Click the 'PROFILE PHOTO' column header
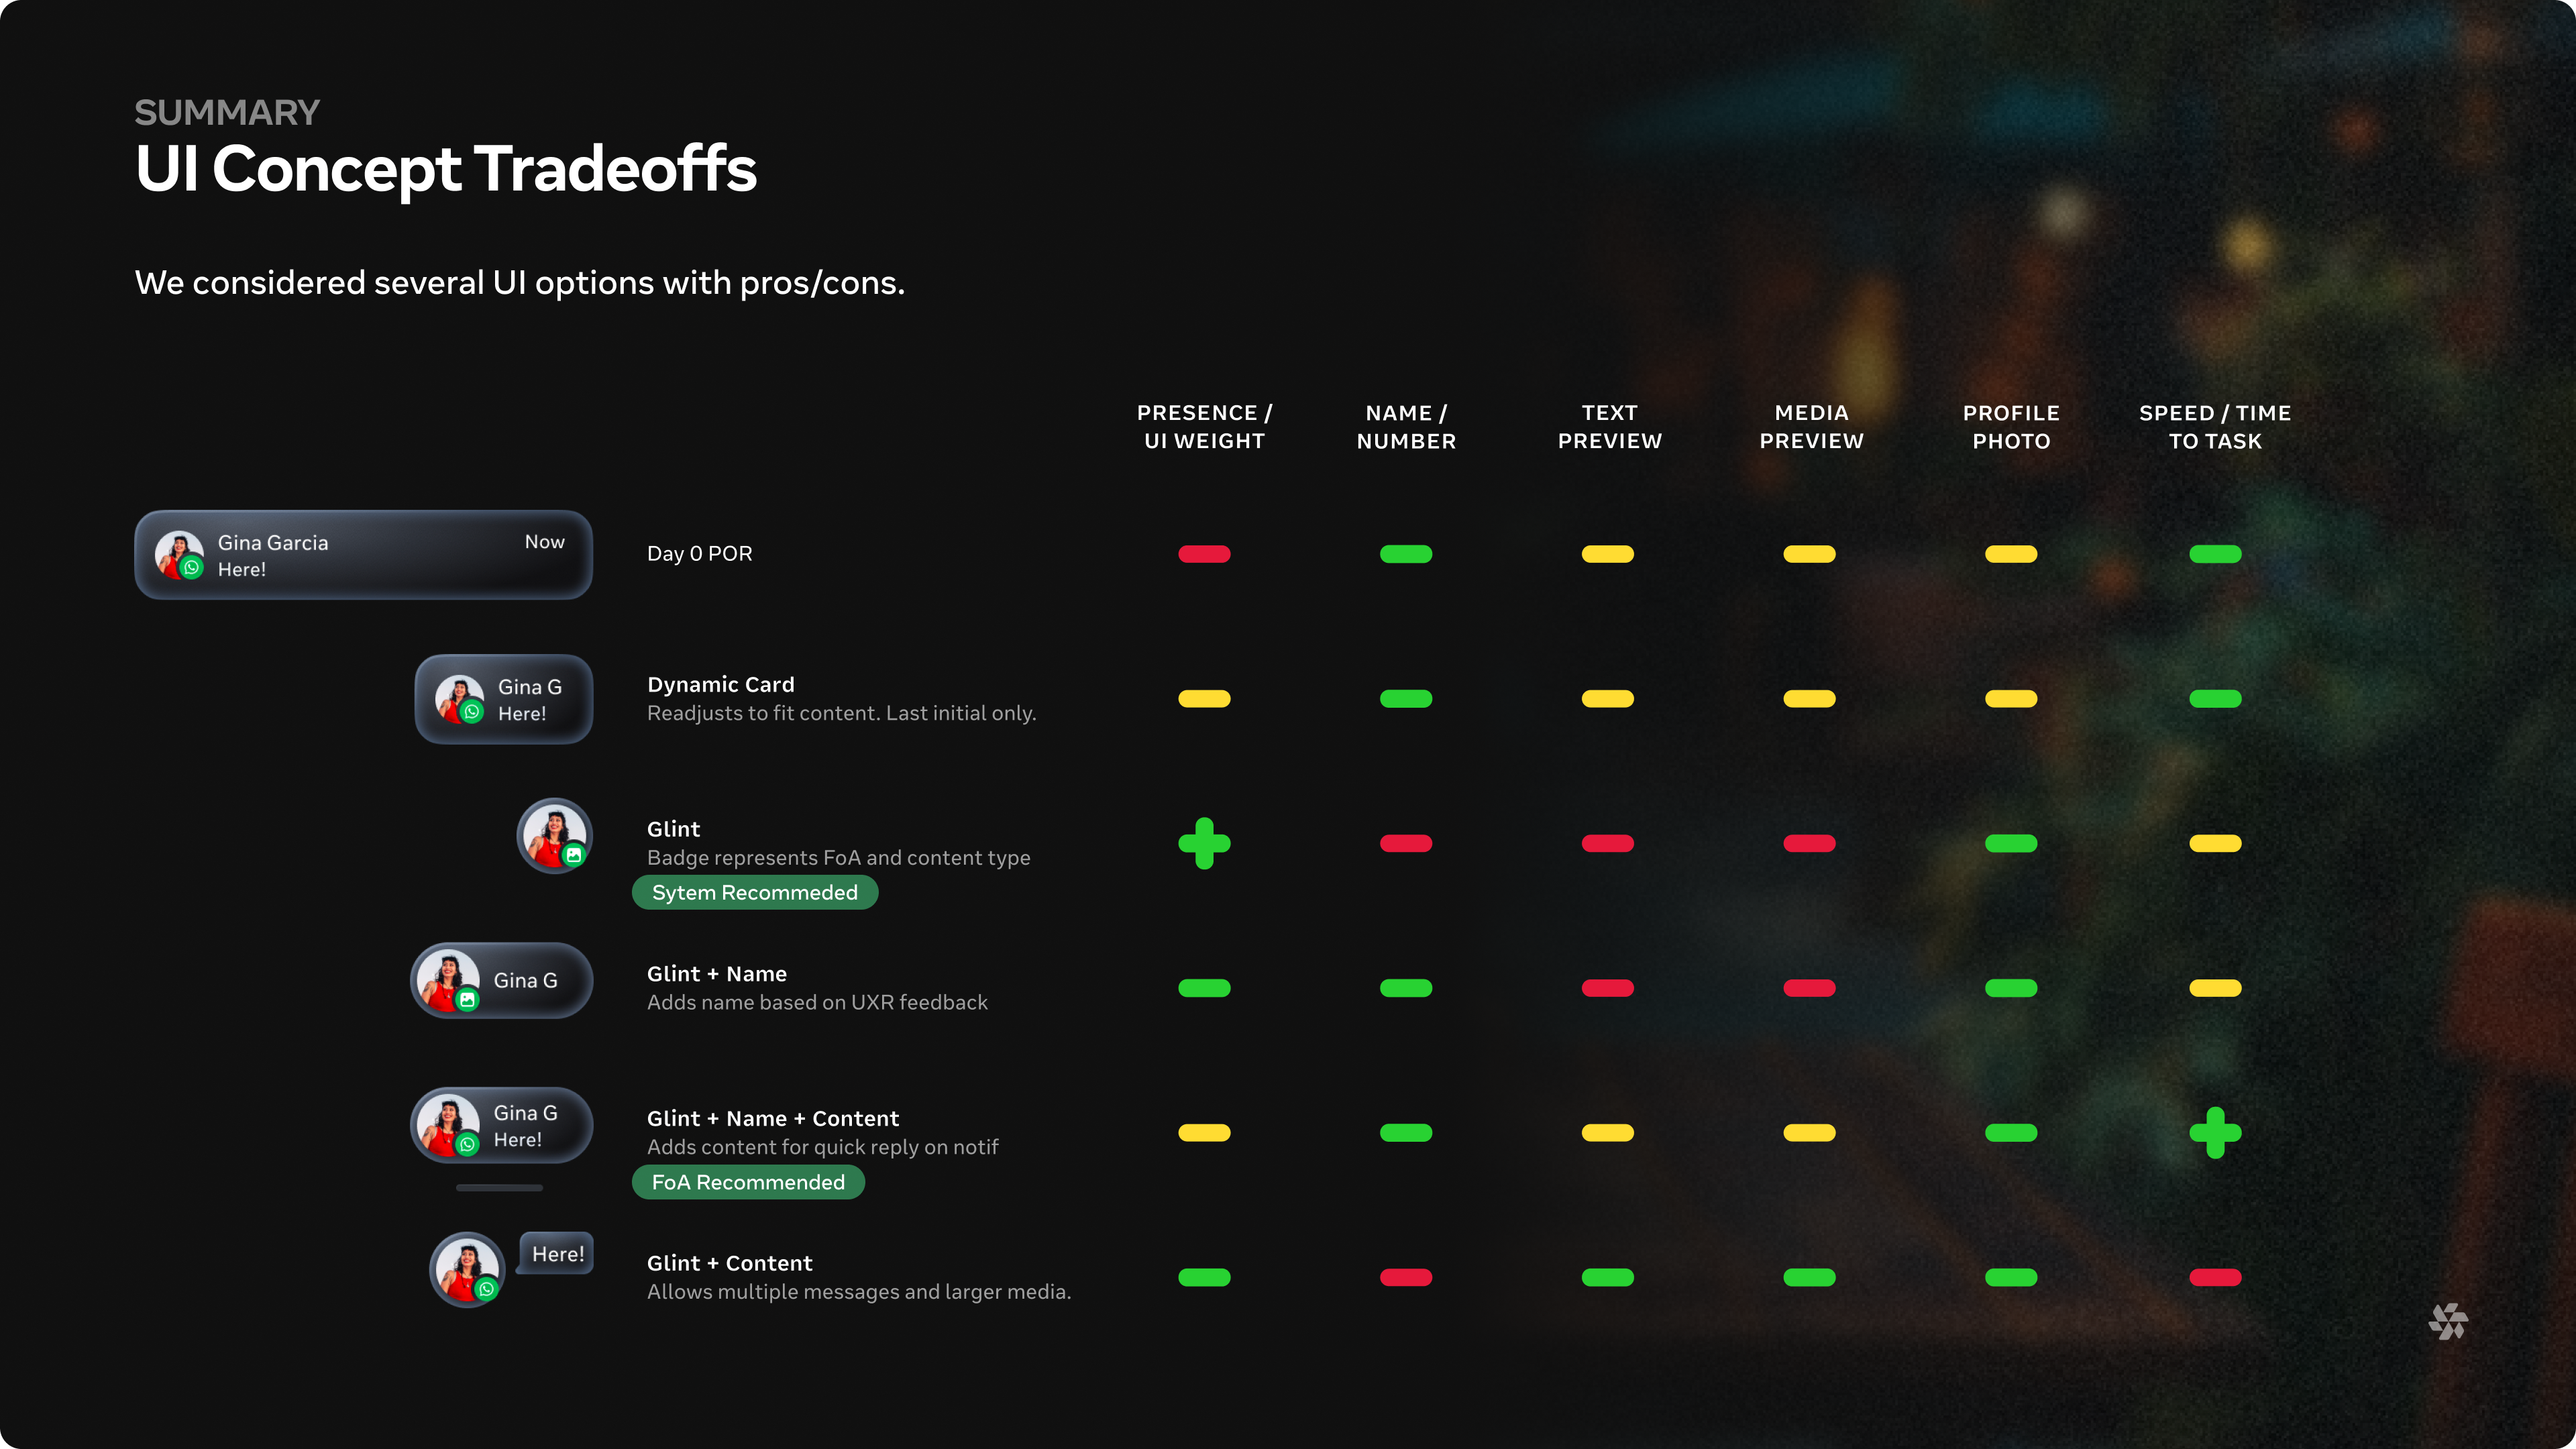This screenshot has width=2576, height=1449. (x=2011, y=427)
